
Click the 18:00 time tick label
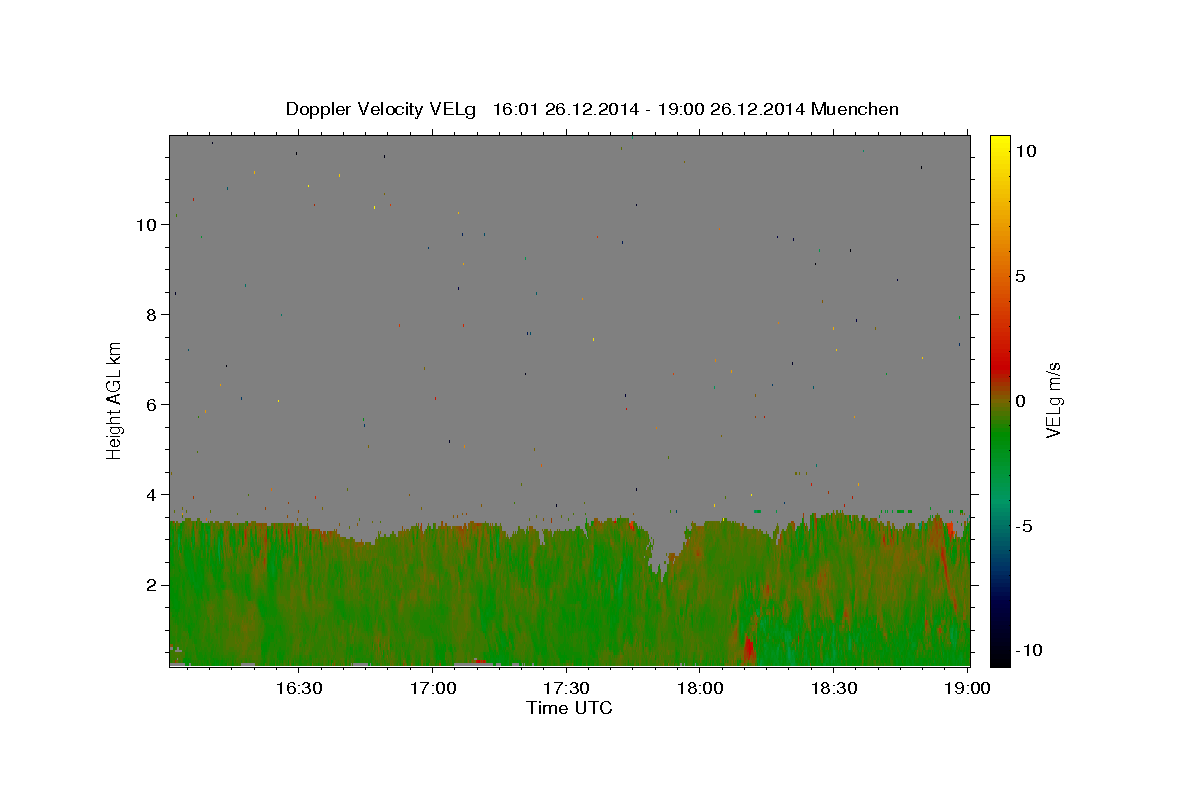tap(700, 689)
